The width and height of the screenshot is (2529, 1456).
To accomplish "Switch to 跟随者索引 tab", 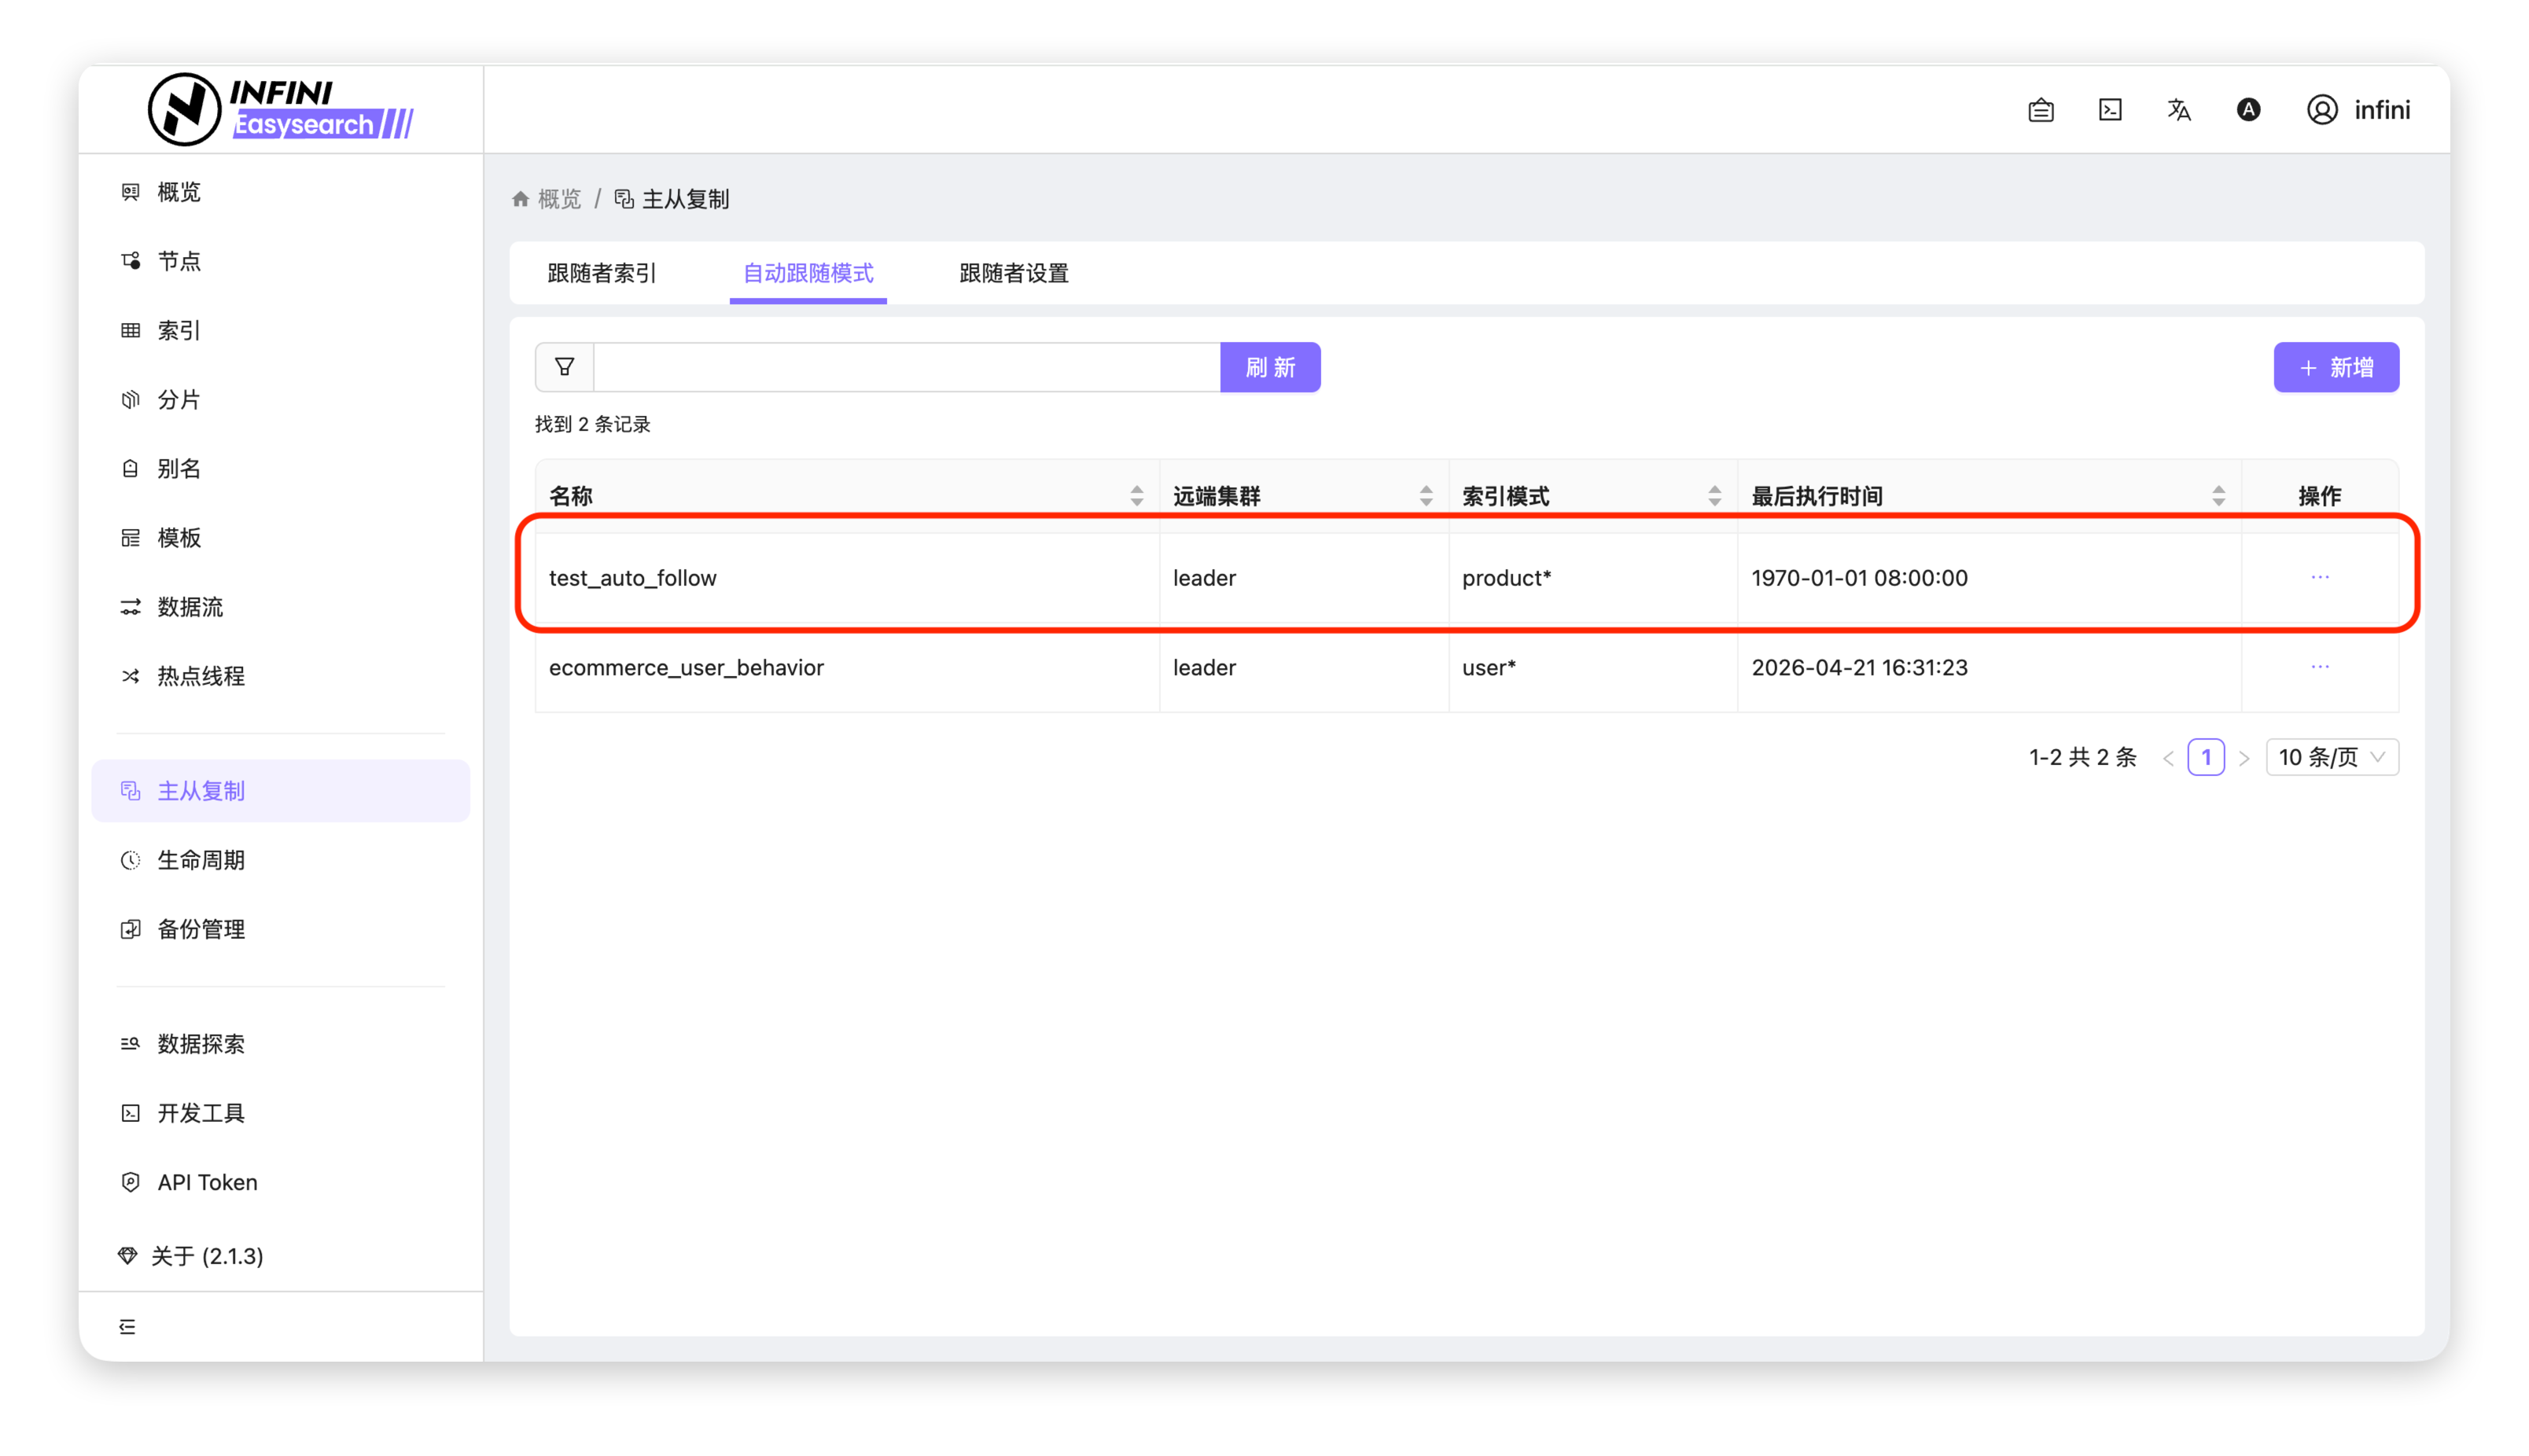I will point(601,273).
